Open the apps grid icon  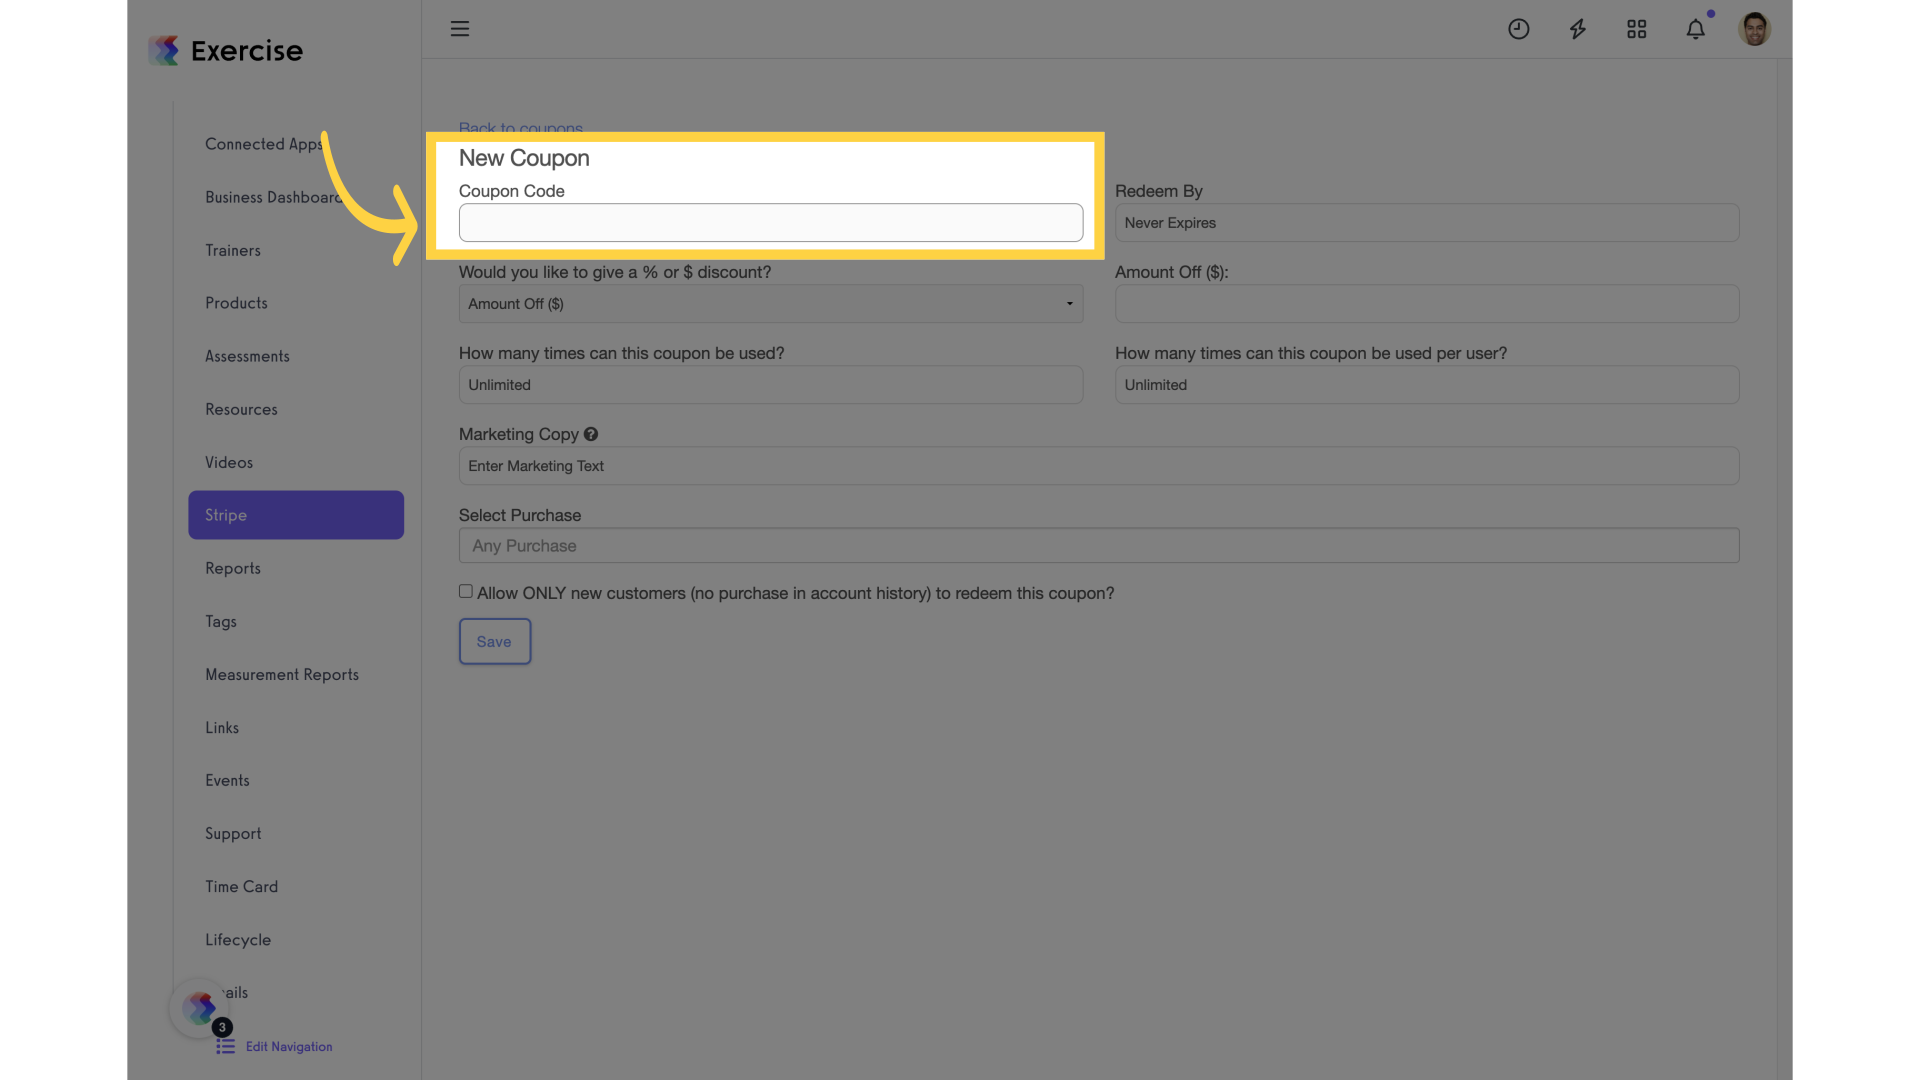pyautogui.click(x=1636, y=29)
